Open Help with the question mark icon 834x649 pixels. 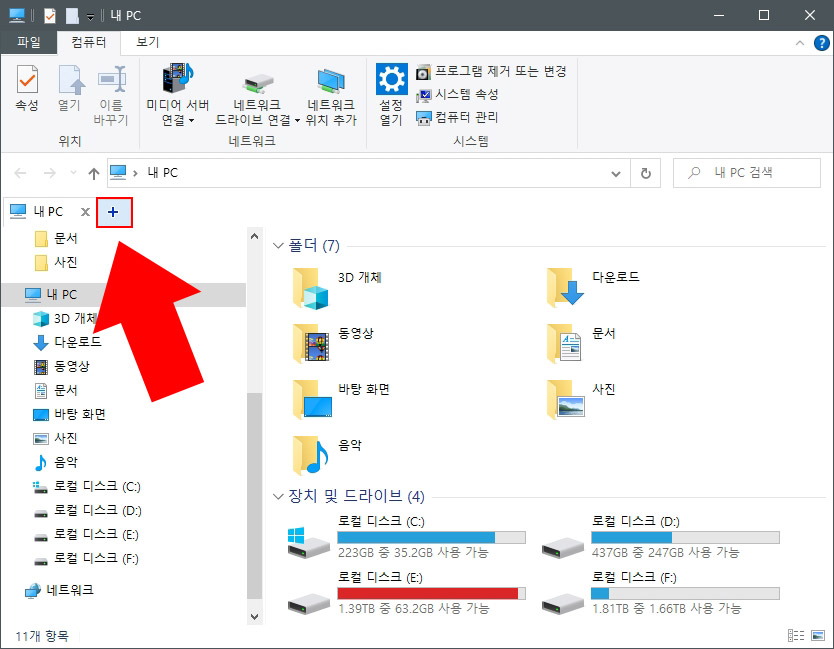click(821, 43)
